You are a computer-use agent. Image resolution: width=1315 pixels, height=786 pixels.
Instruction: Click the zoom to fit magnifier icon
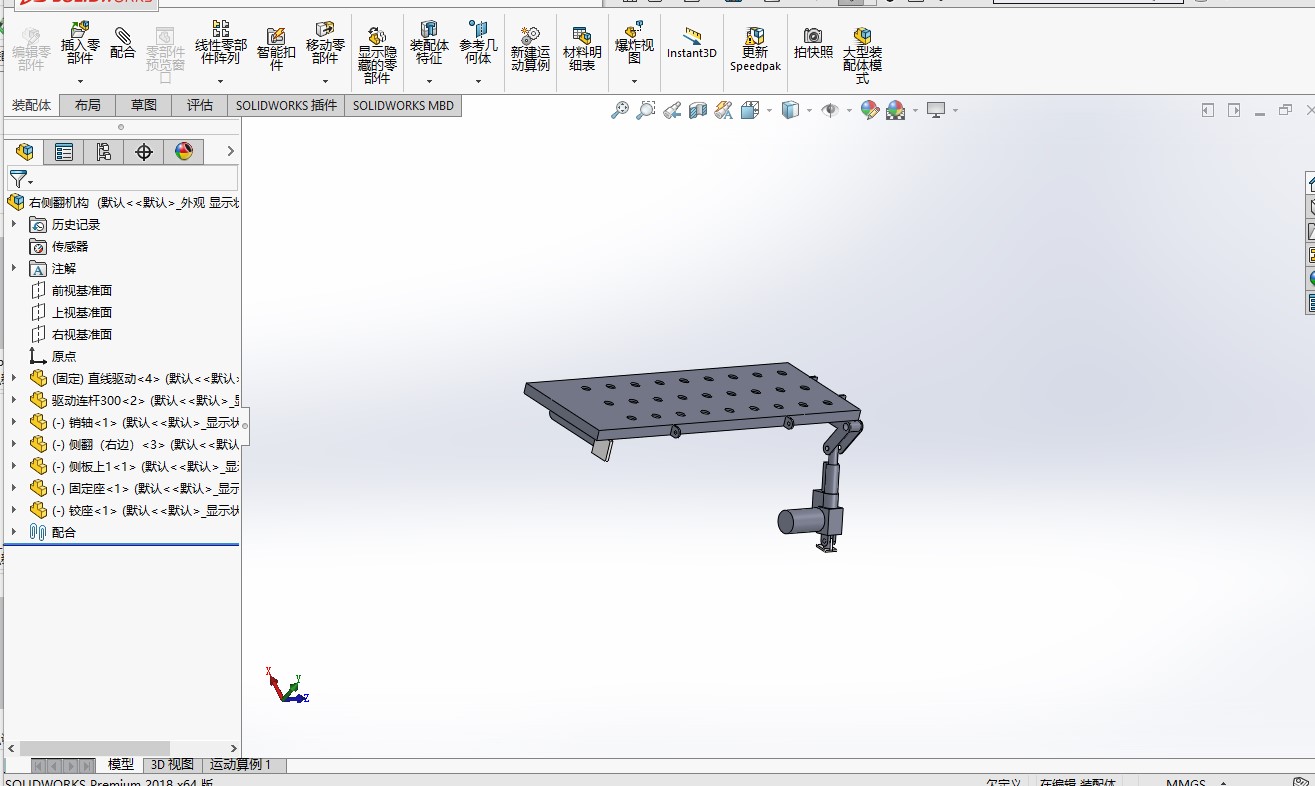tap(620, 110)
